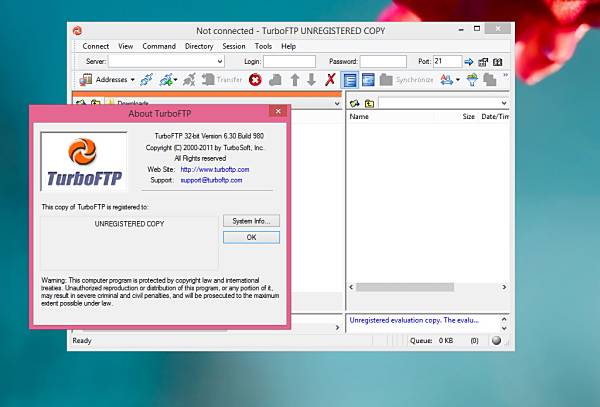
Task: Open the Session menu
Action: 234,46
